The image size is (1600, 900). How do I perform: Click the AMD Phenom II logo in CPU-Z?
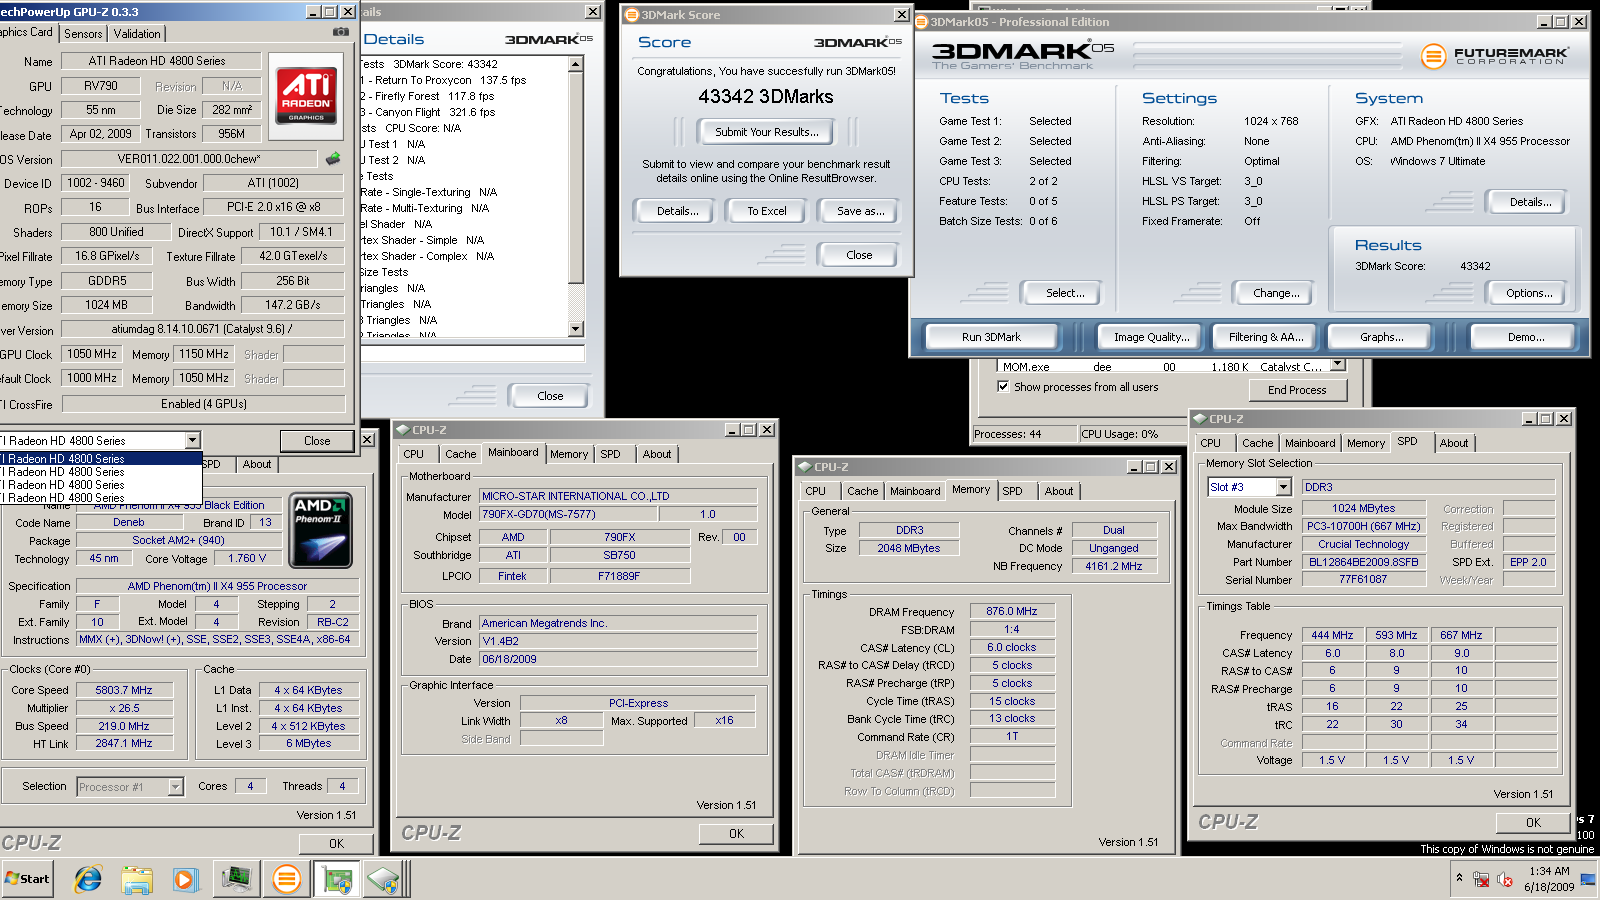[x=320, y=531]
